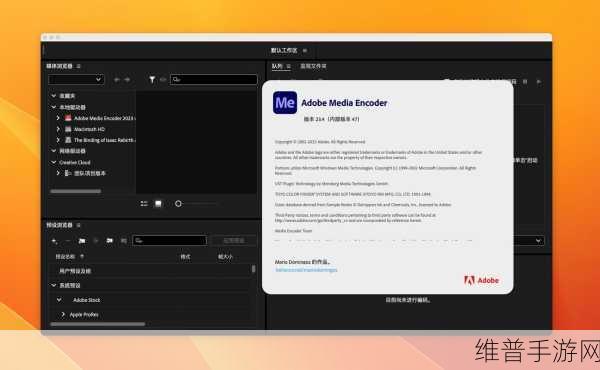The width and height of the screenshot is (600, 370).
Task: Click the back arrow in media browser
Action: pyautogui.click(x=117, y=80)
